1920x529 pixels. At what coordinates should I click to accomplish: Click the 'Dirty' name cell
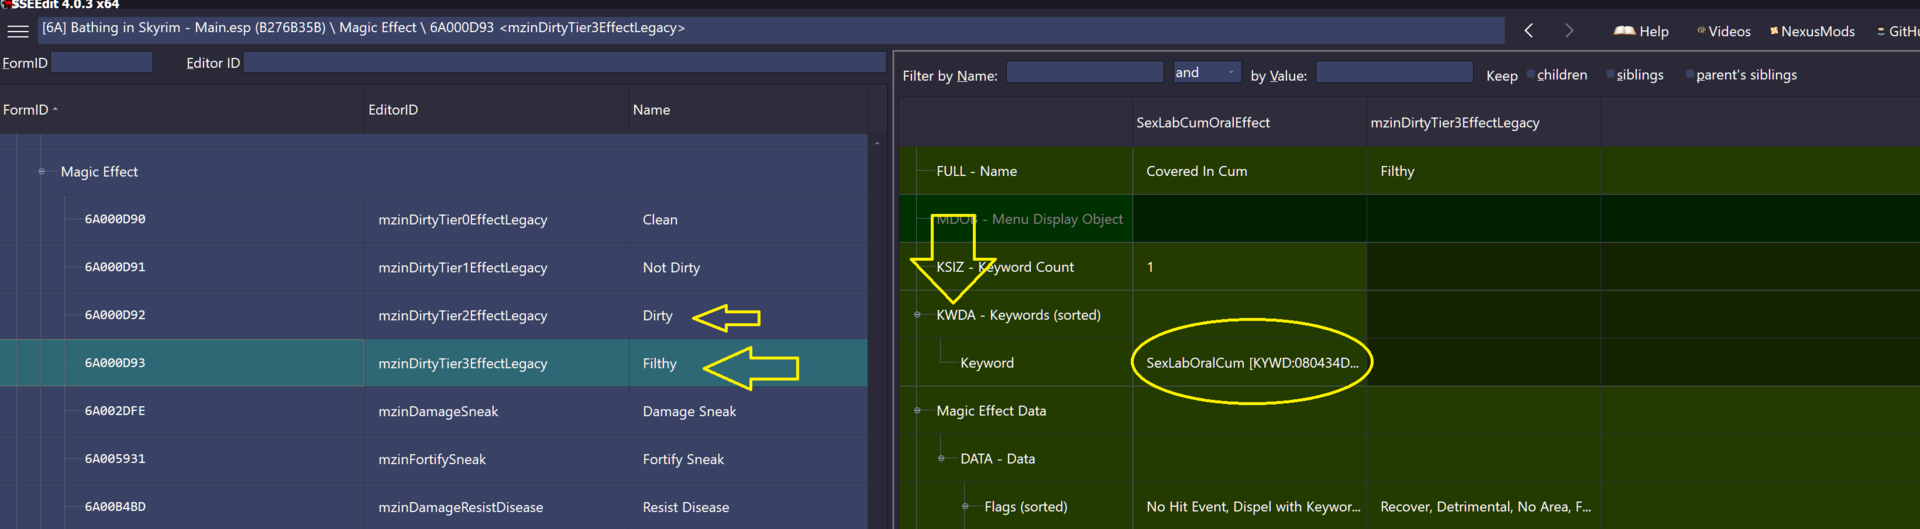click(749, 315)
